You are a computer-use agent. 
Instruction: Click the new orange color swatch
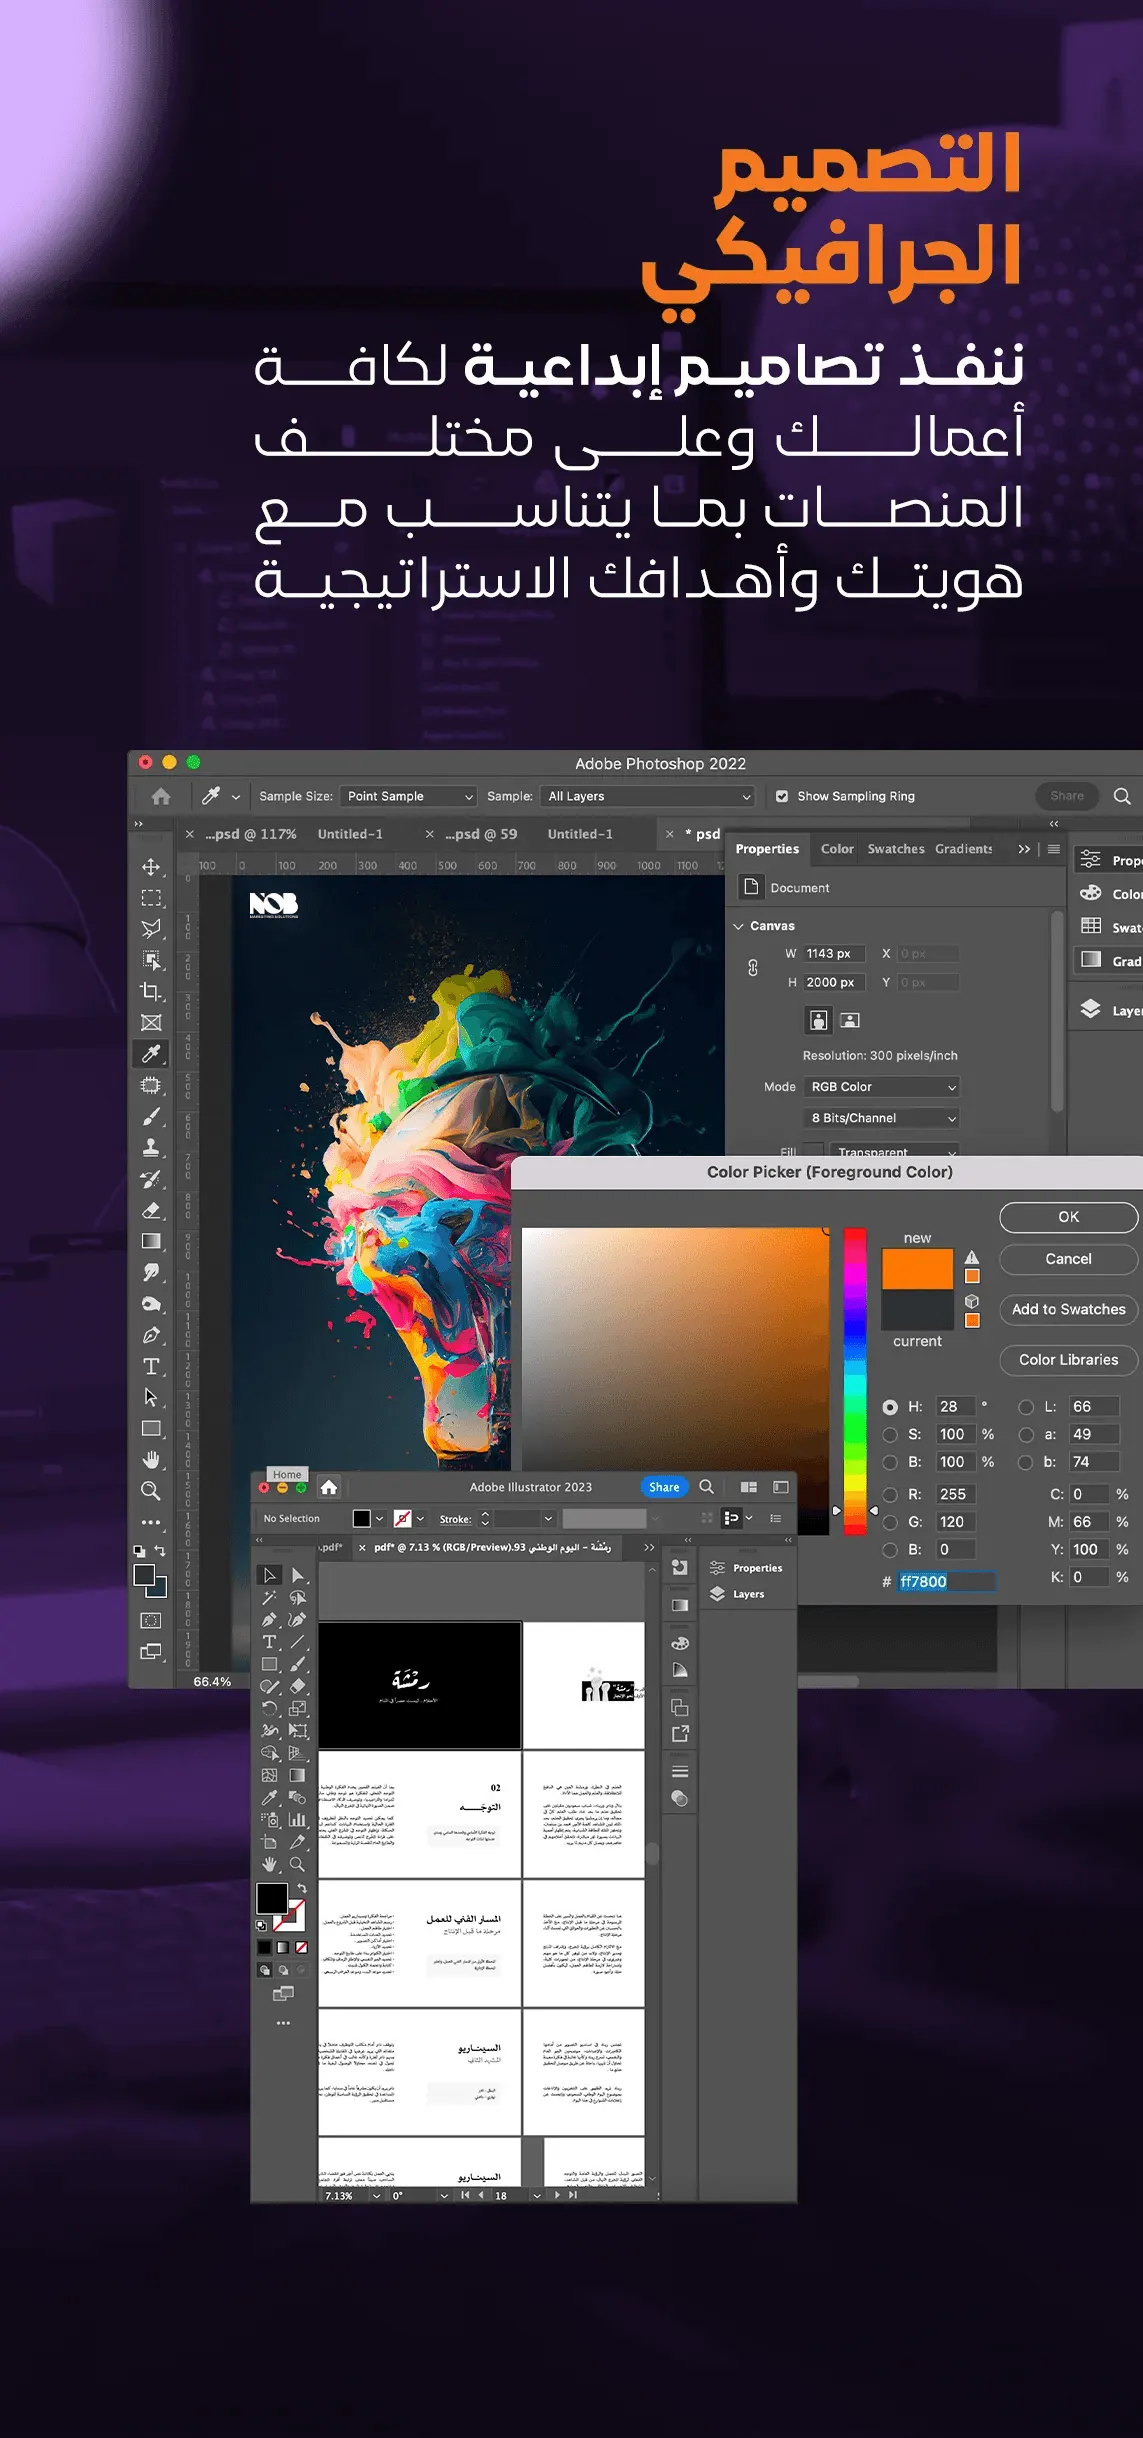pyautogui.click(x=917, y=1269)
